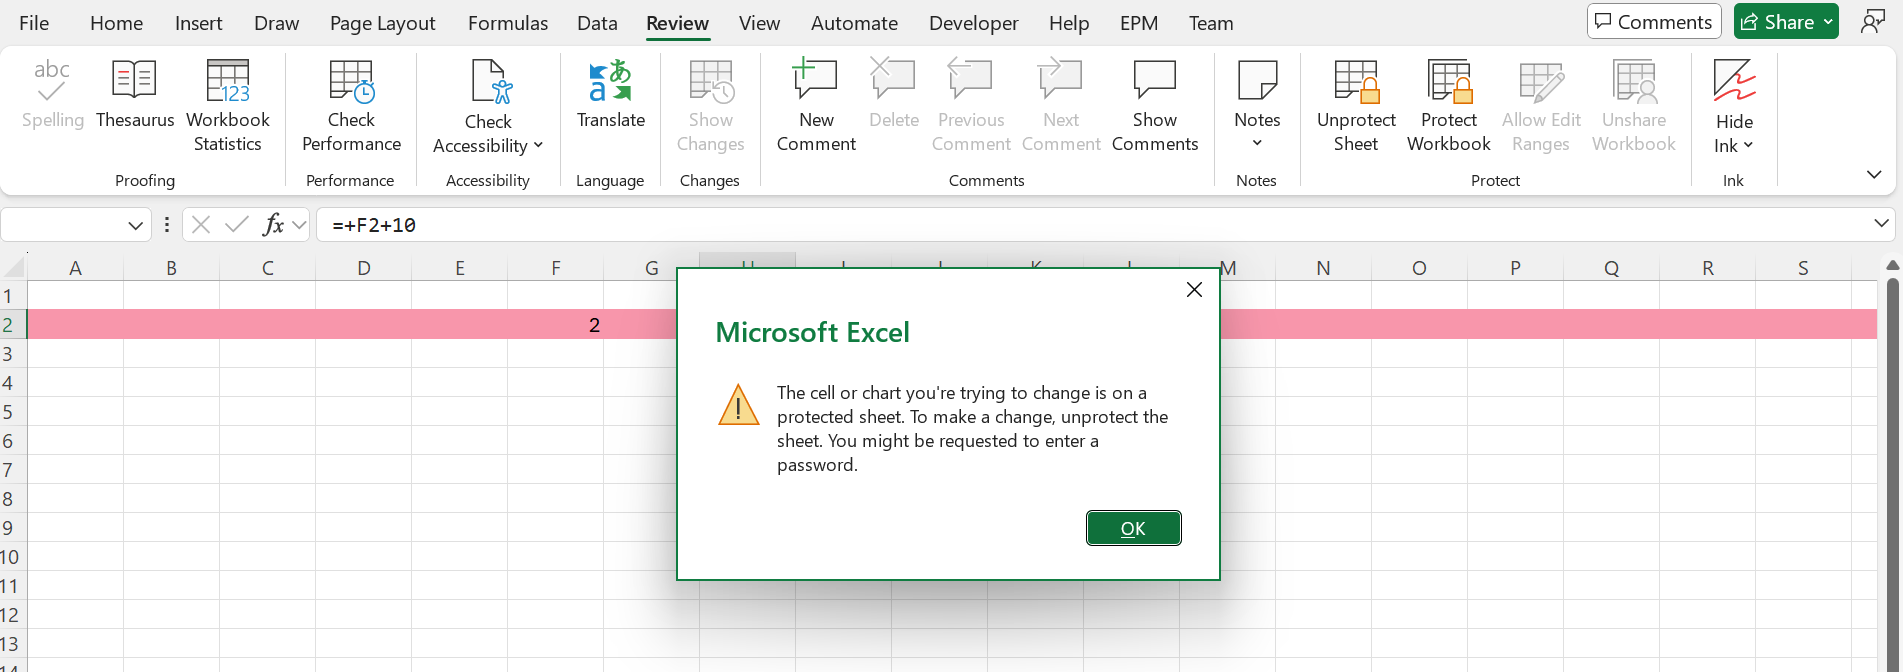
Task: Expand Hide Ink dropdown arrow
Action: click(x=1748, y=146)
